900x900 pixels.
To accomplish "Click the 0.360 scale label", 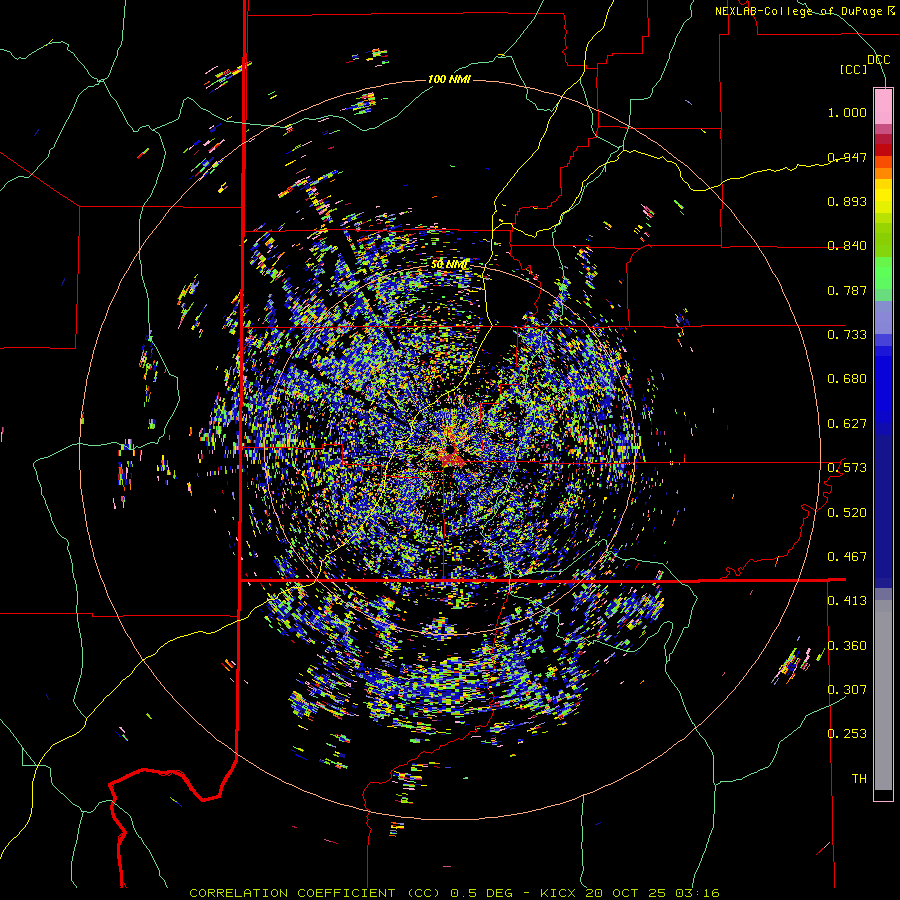I will pyautogui.click(x=847, y=646).
